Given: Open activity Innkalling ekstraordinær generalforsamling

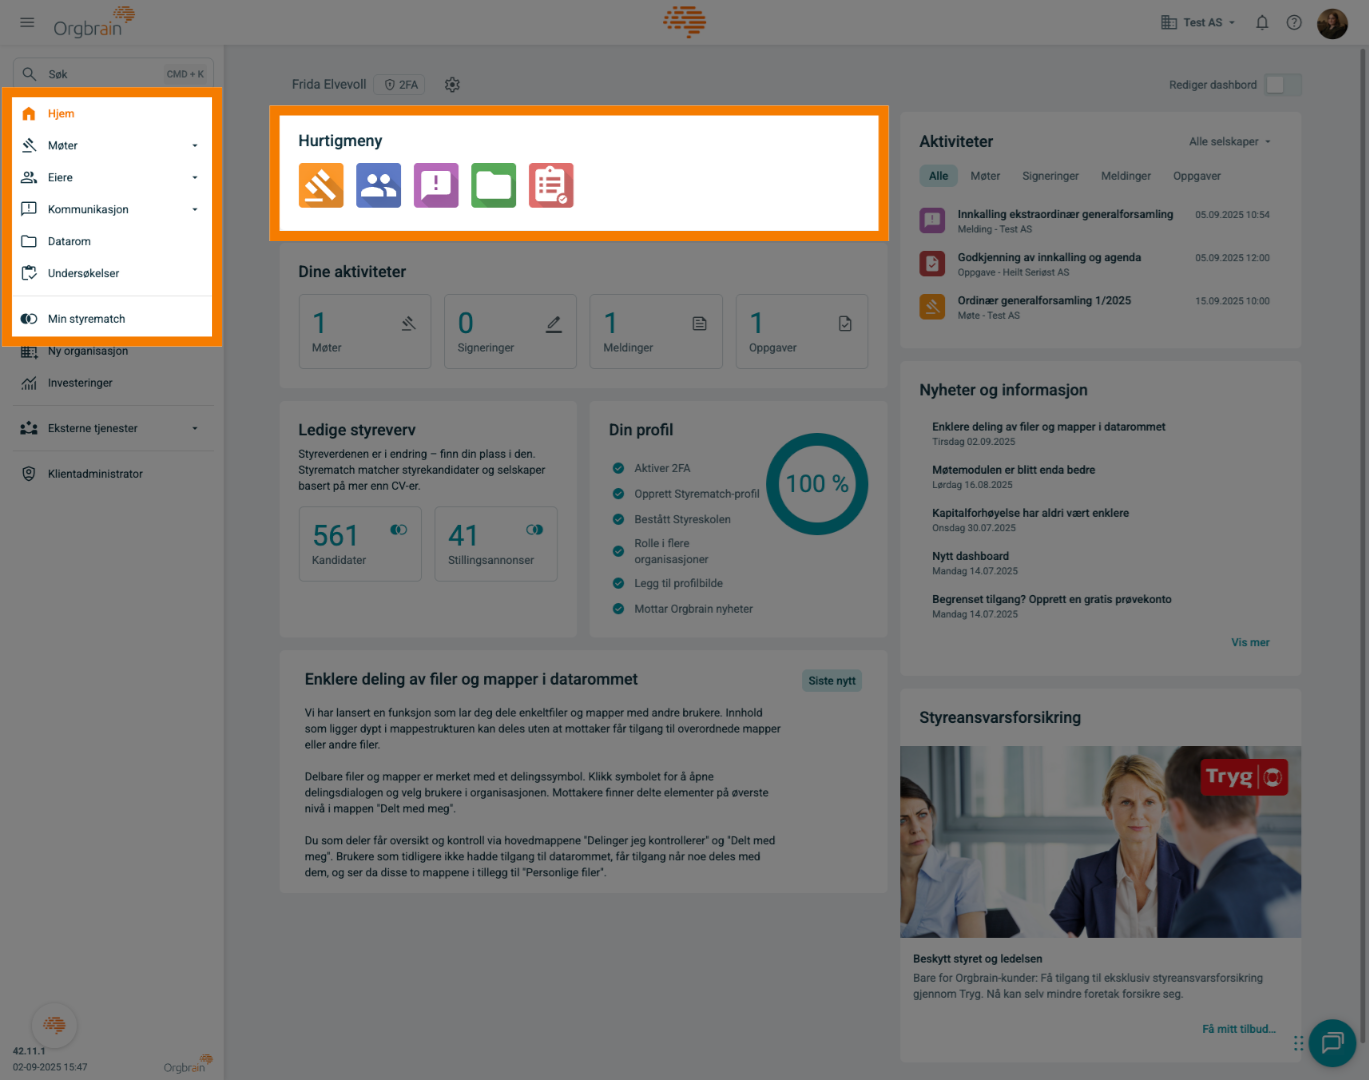Looking at the screenshot, I should (x=1065, y=214).
